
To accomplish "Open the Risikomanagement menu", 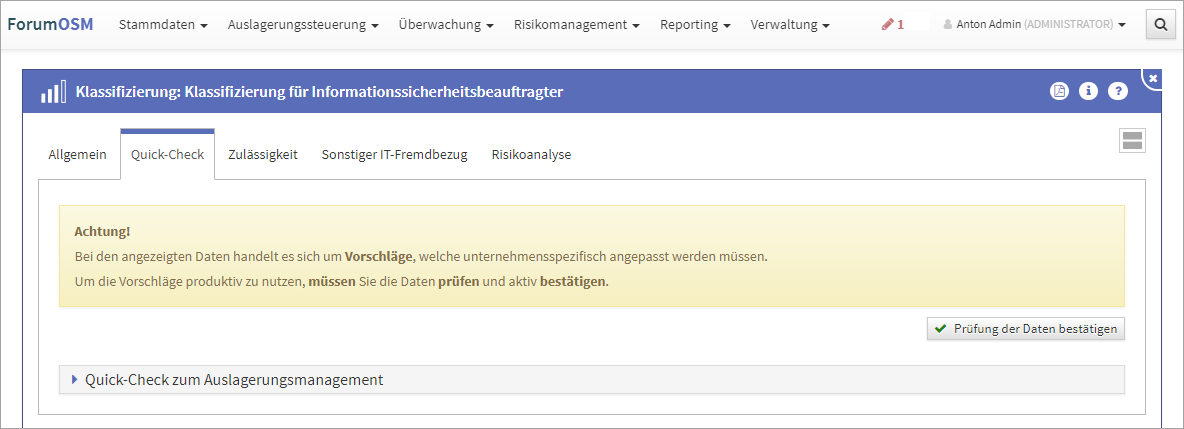I will [577, 25].
